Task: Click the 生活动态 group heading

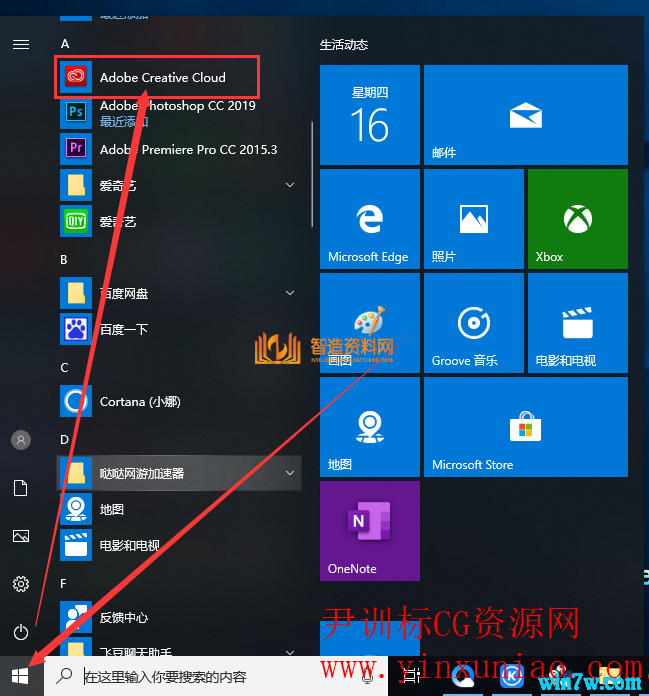Action: tap(344, 45)
